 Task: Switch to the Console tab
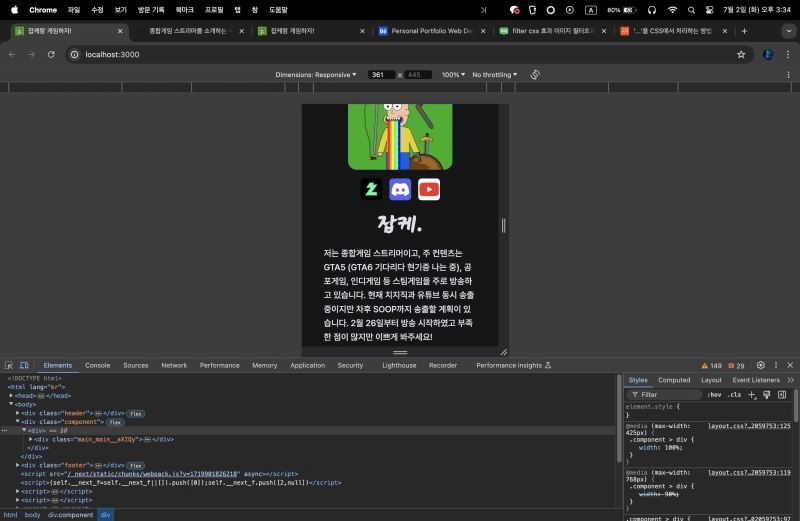coord(97,366)
